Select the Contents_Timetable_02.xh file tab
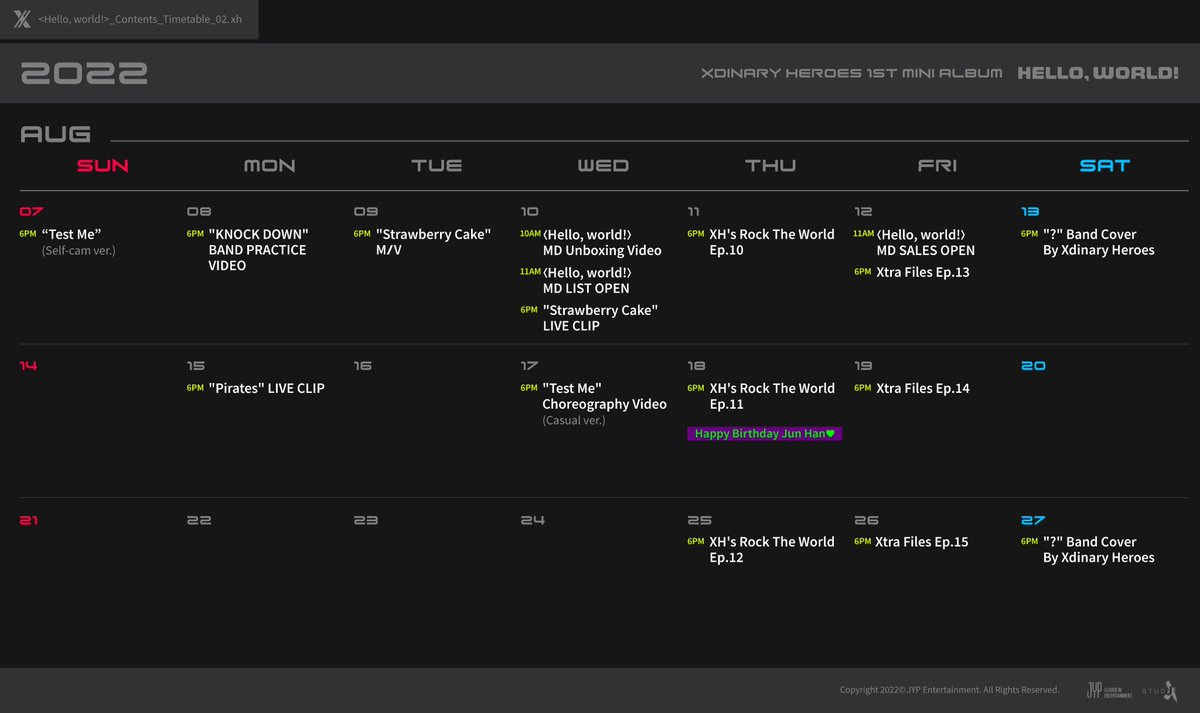 click(129, 19)
